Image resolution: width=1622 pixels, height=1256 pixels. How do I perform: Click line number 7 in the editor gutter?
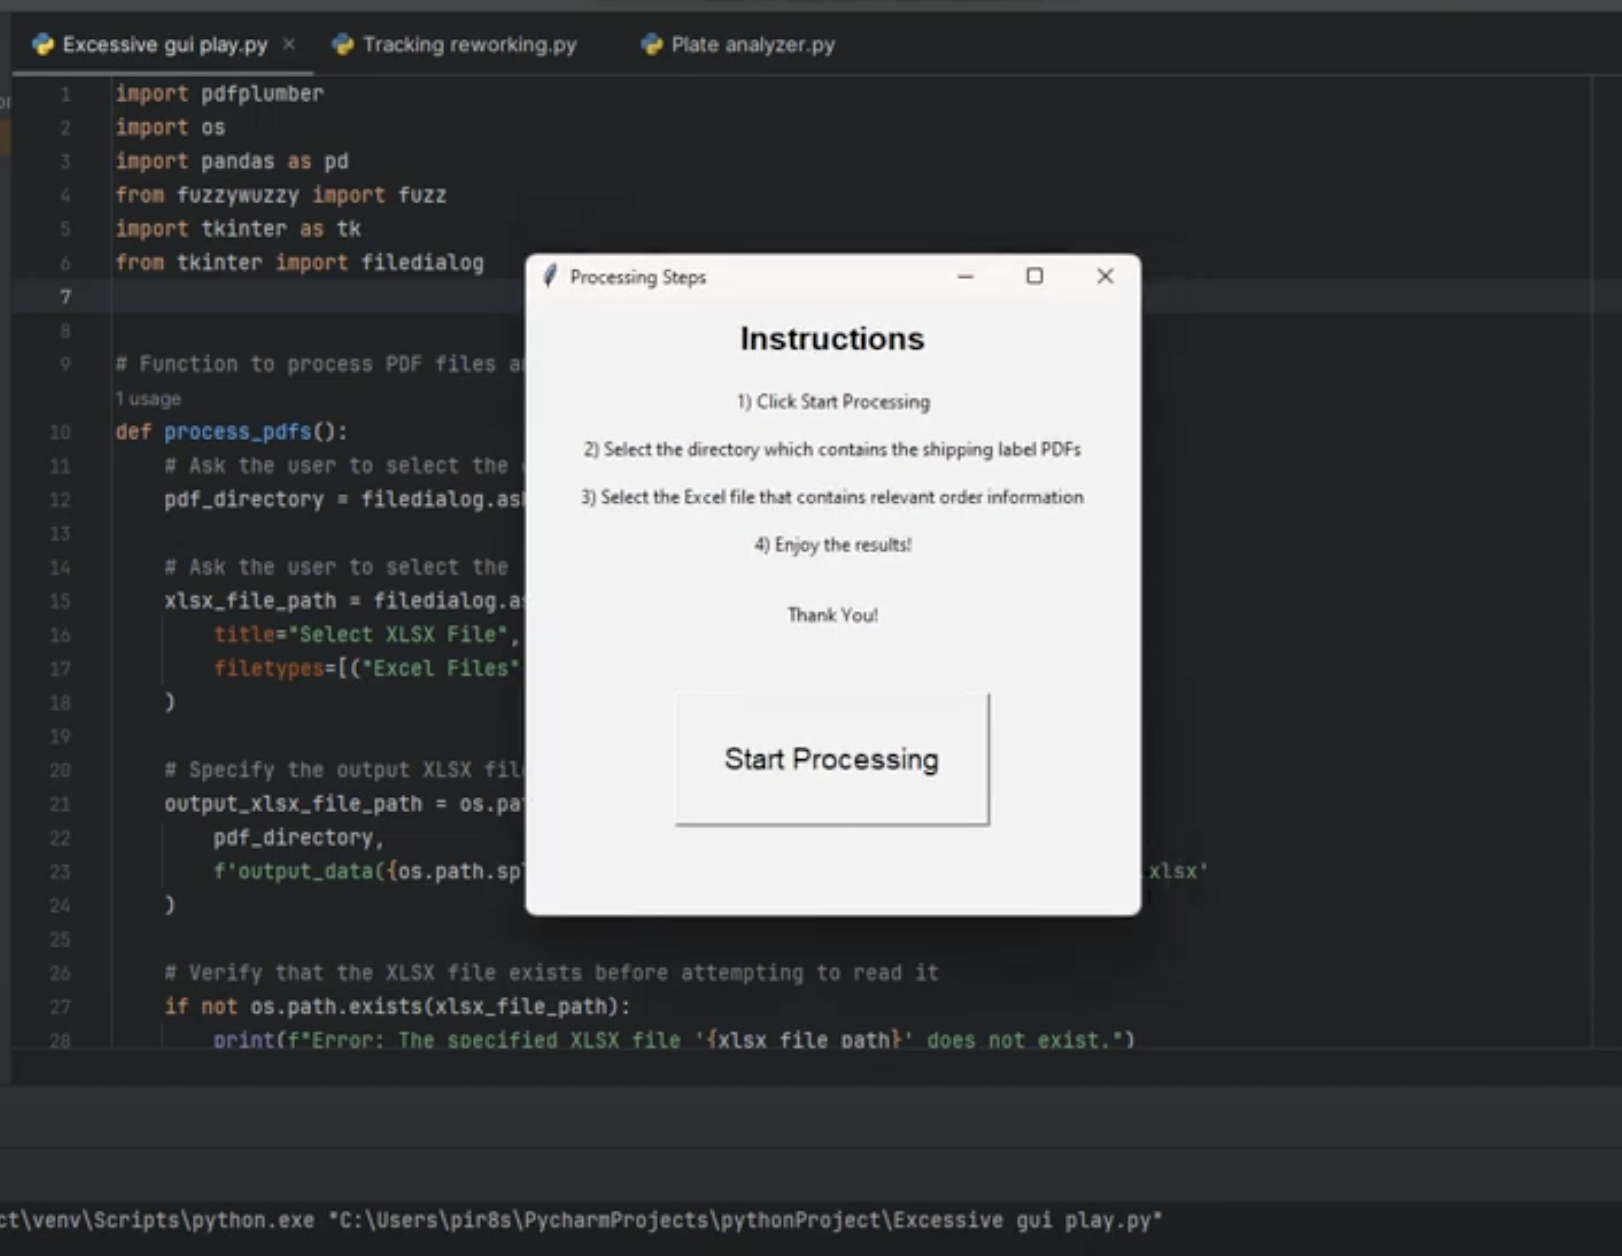63,296
